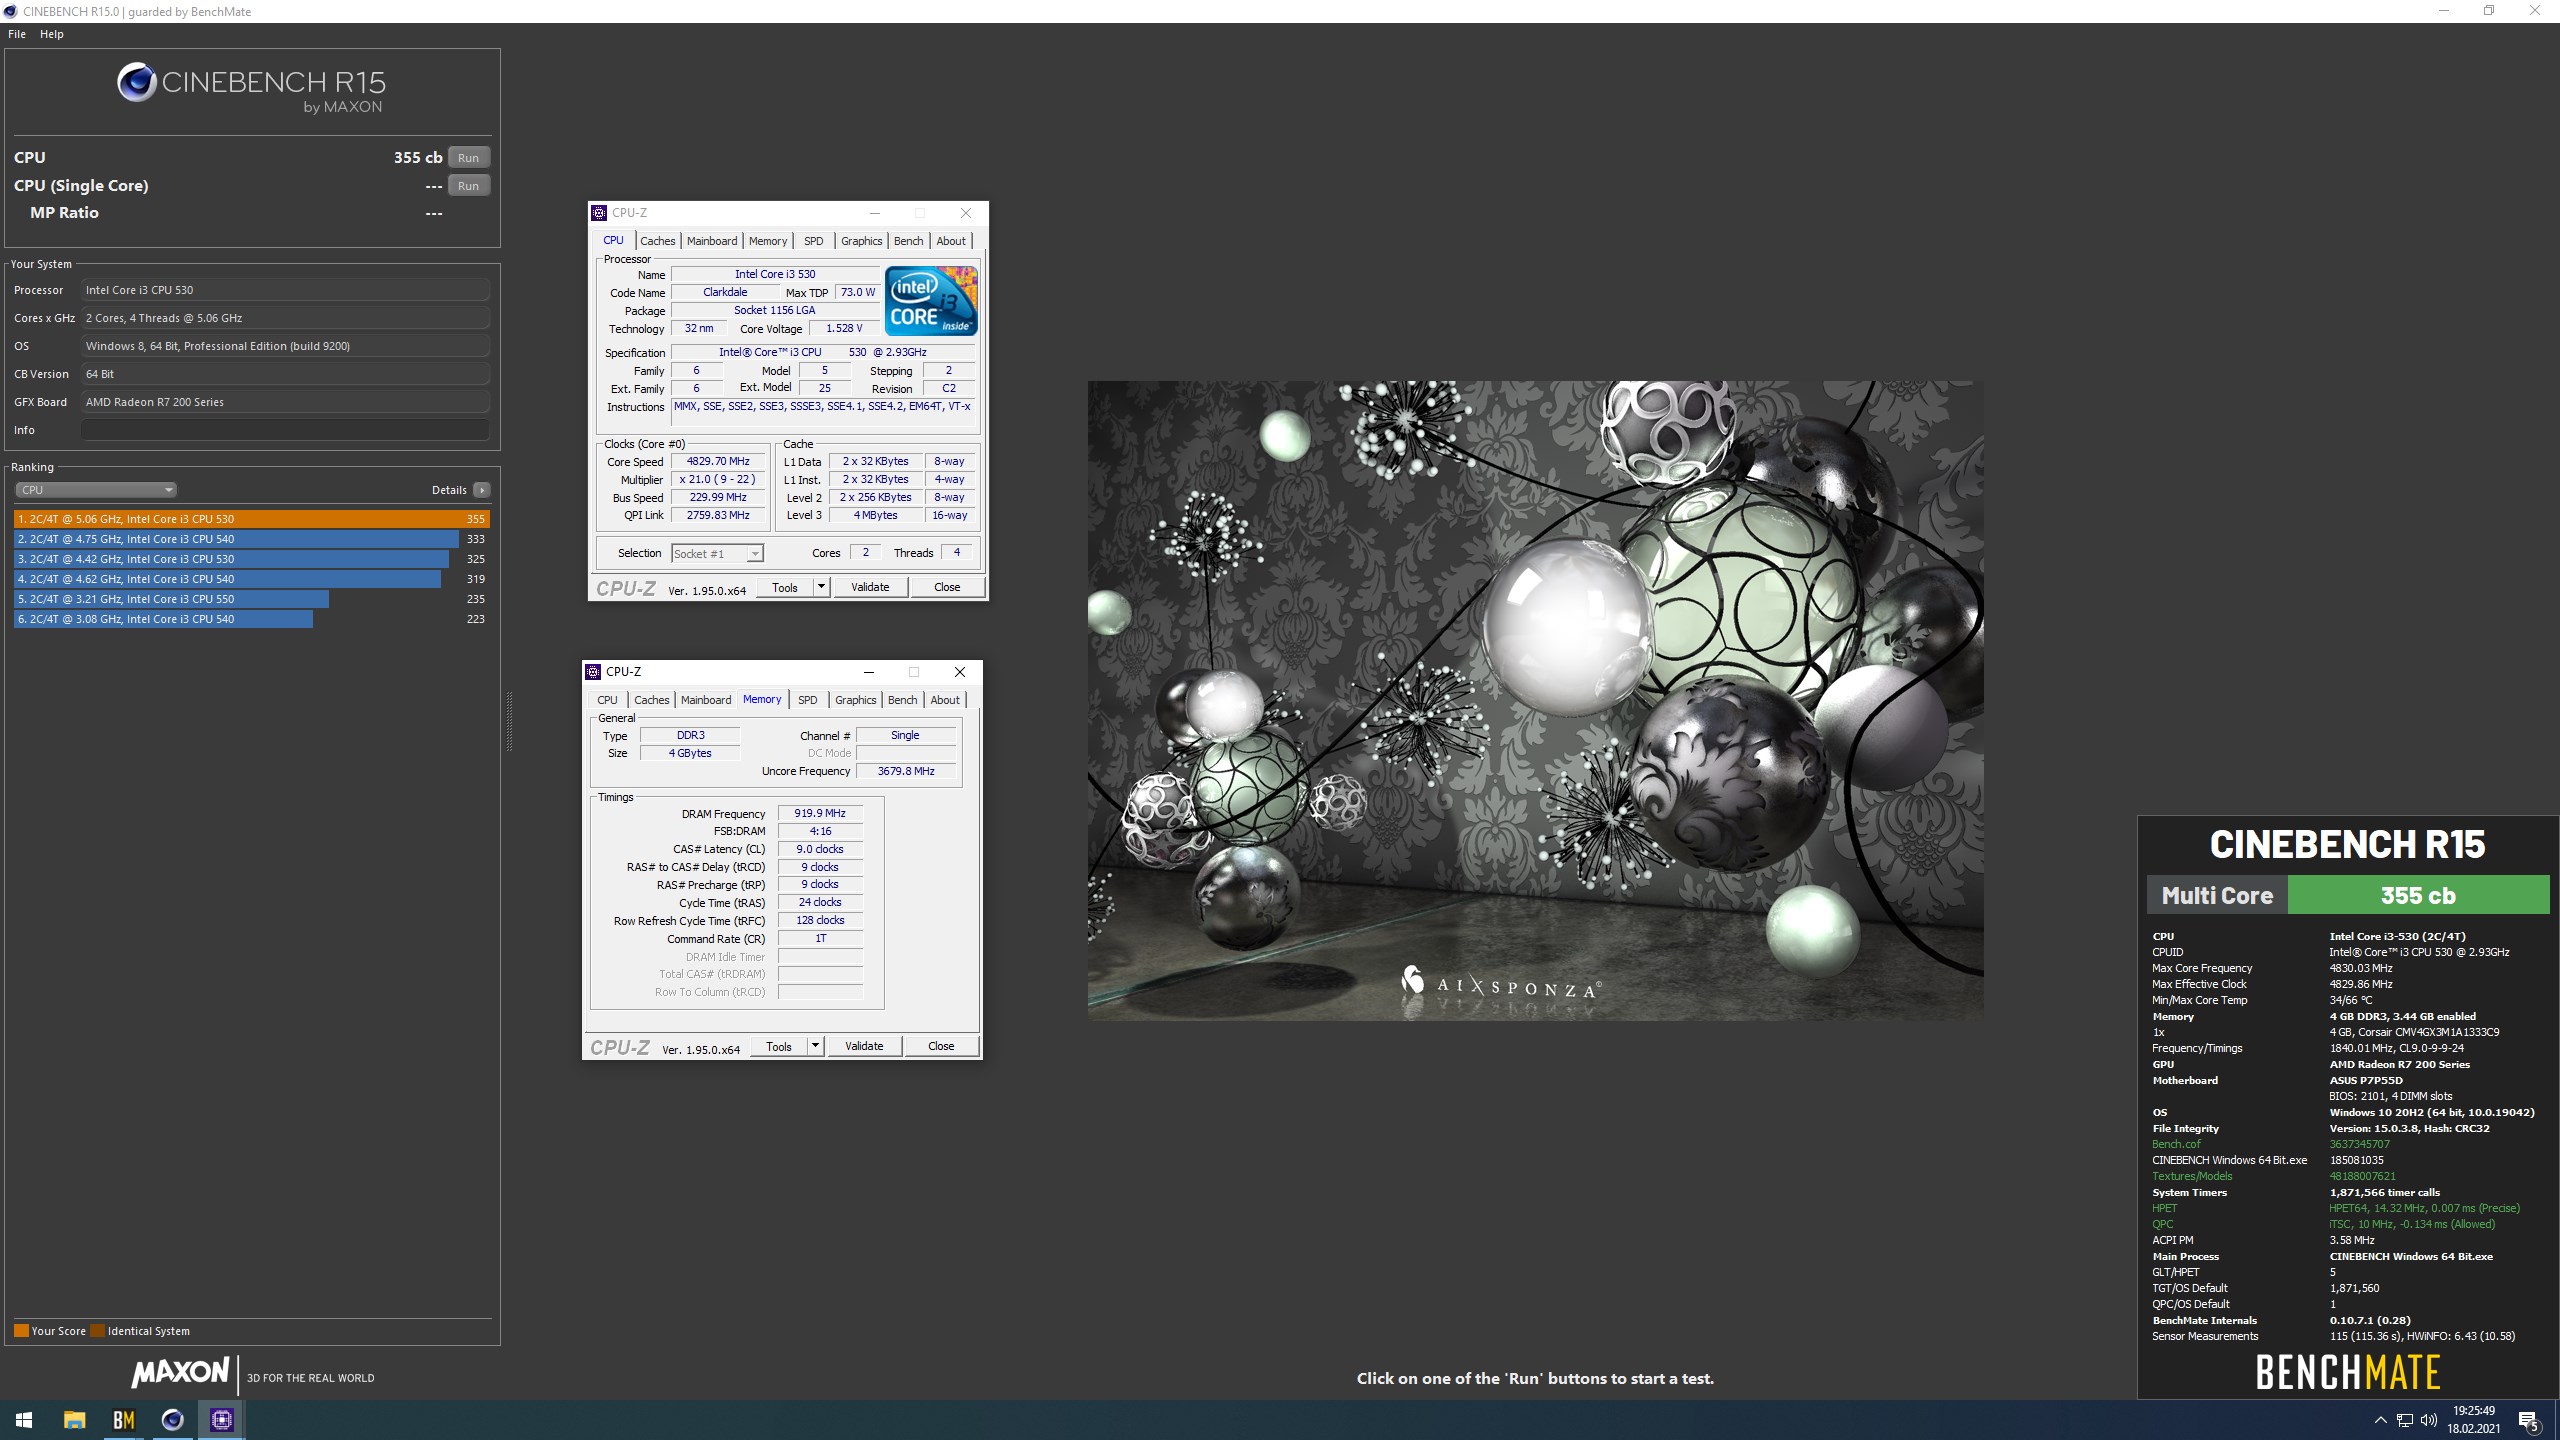
Task: Open Graphics tab in upper CPU-Z window
Action: pos(862,241)
